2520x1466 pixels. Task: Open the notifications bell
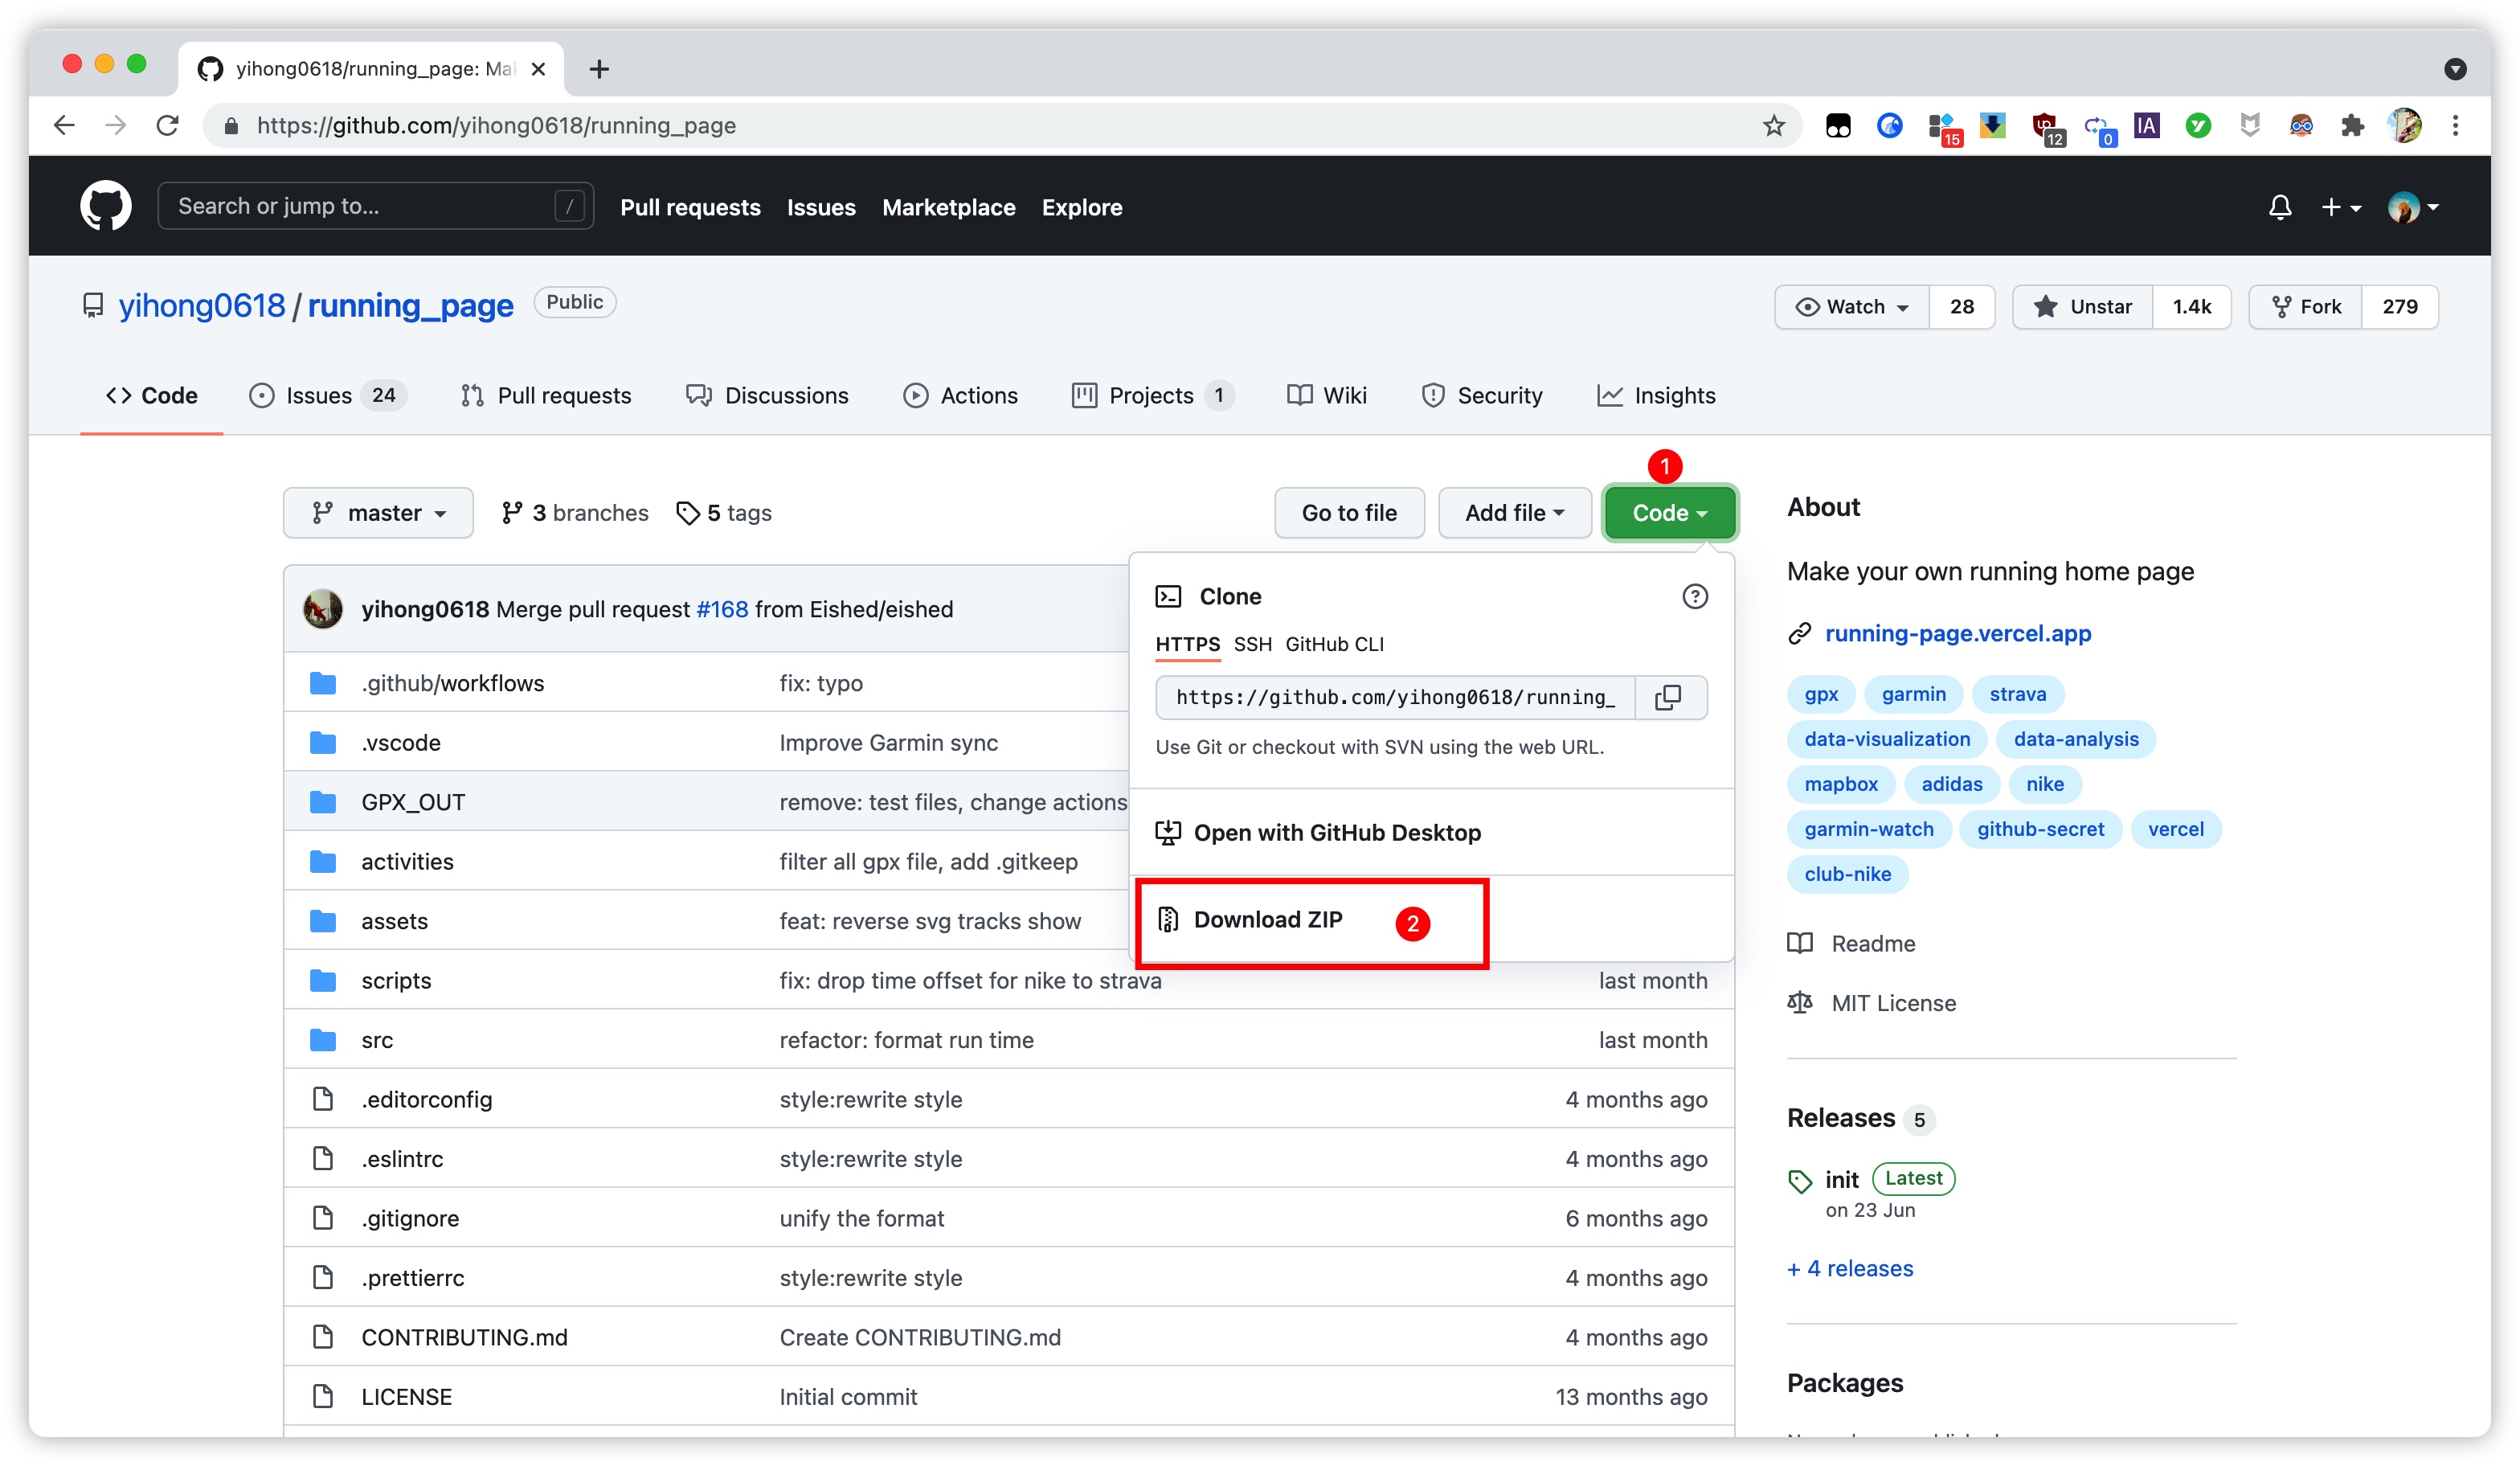coord(2279,207)
